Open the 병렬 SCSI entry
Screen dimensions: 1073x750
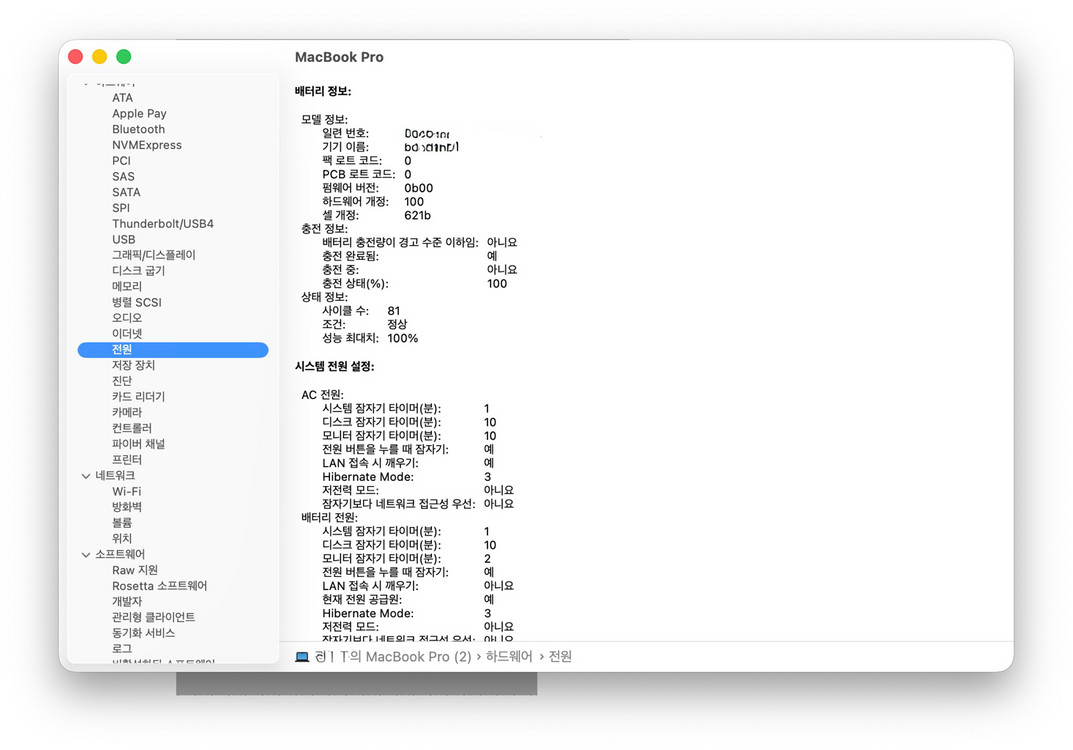click(x=136, y=302)
